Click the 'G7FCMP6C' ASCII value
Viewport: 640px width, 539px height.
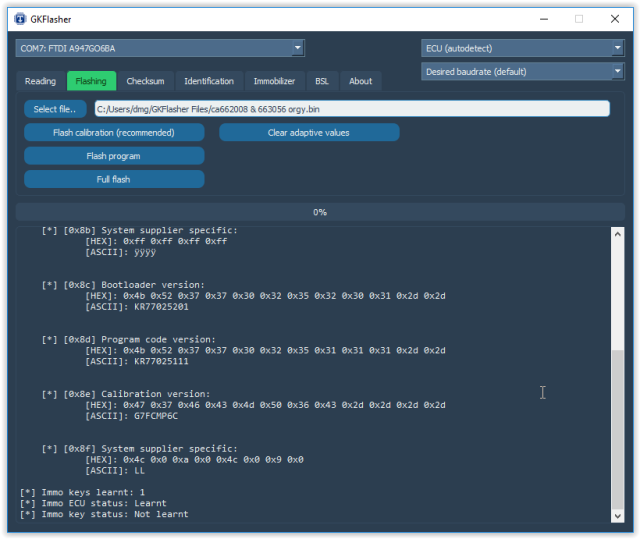(x=156, y=416)
